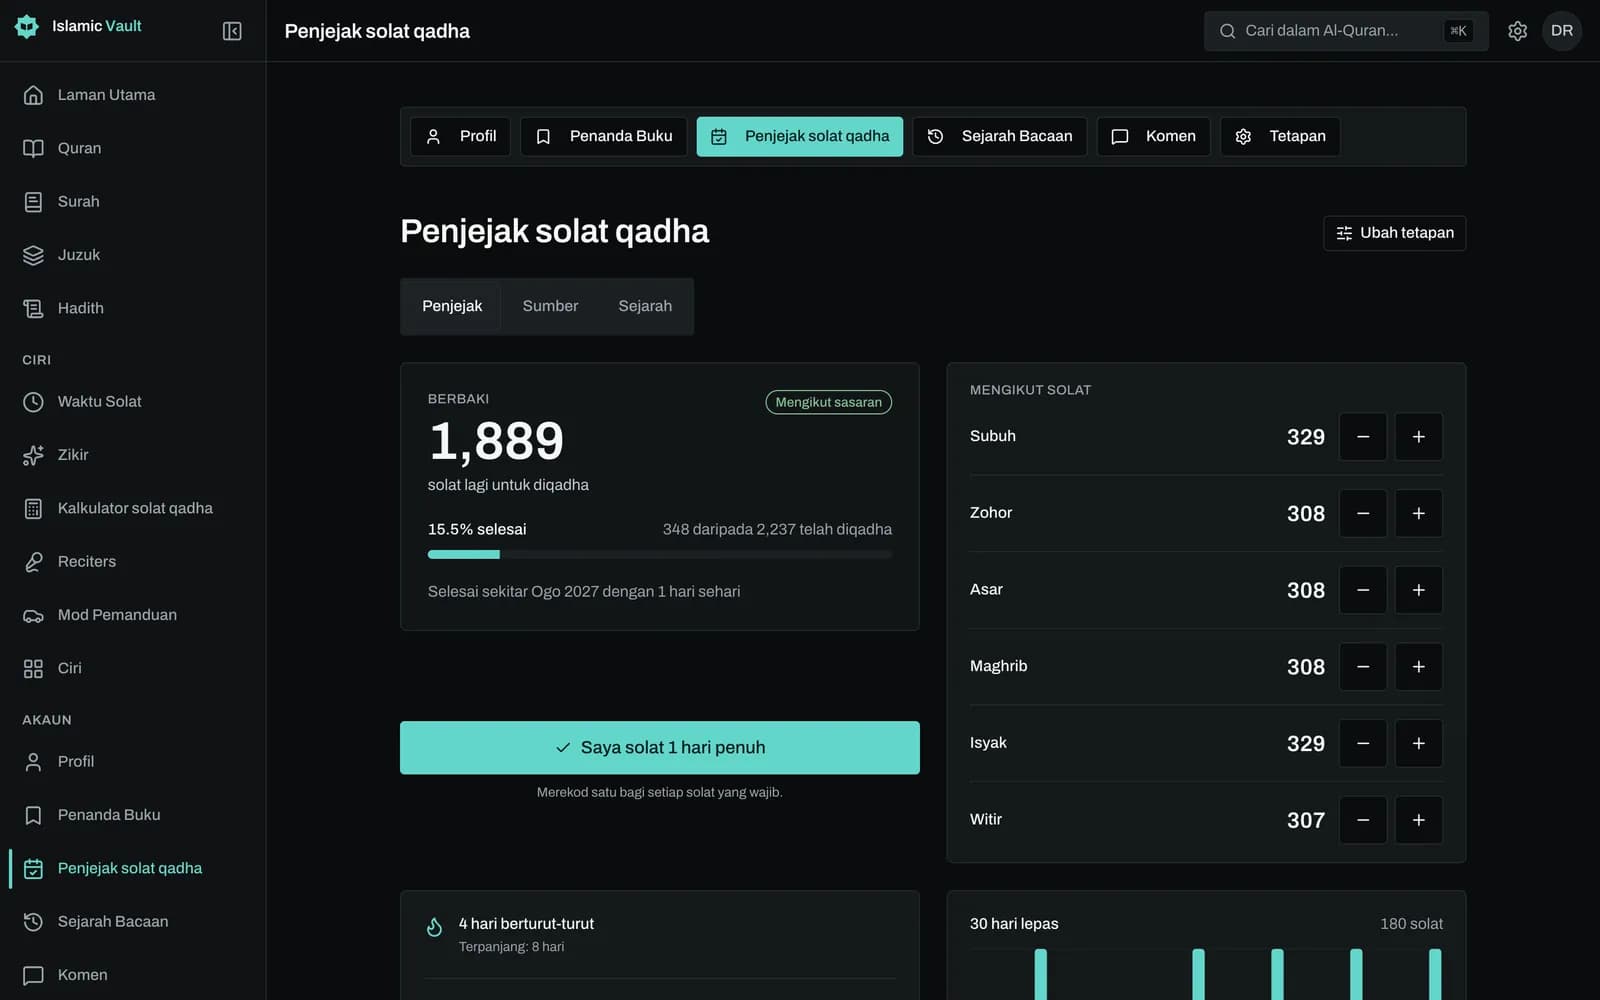Image resolution: width=1600 pixels, height=1000 pixels.
Task: Click the Ciri grid icon
Action: point(33,668)
